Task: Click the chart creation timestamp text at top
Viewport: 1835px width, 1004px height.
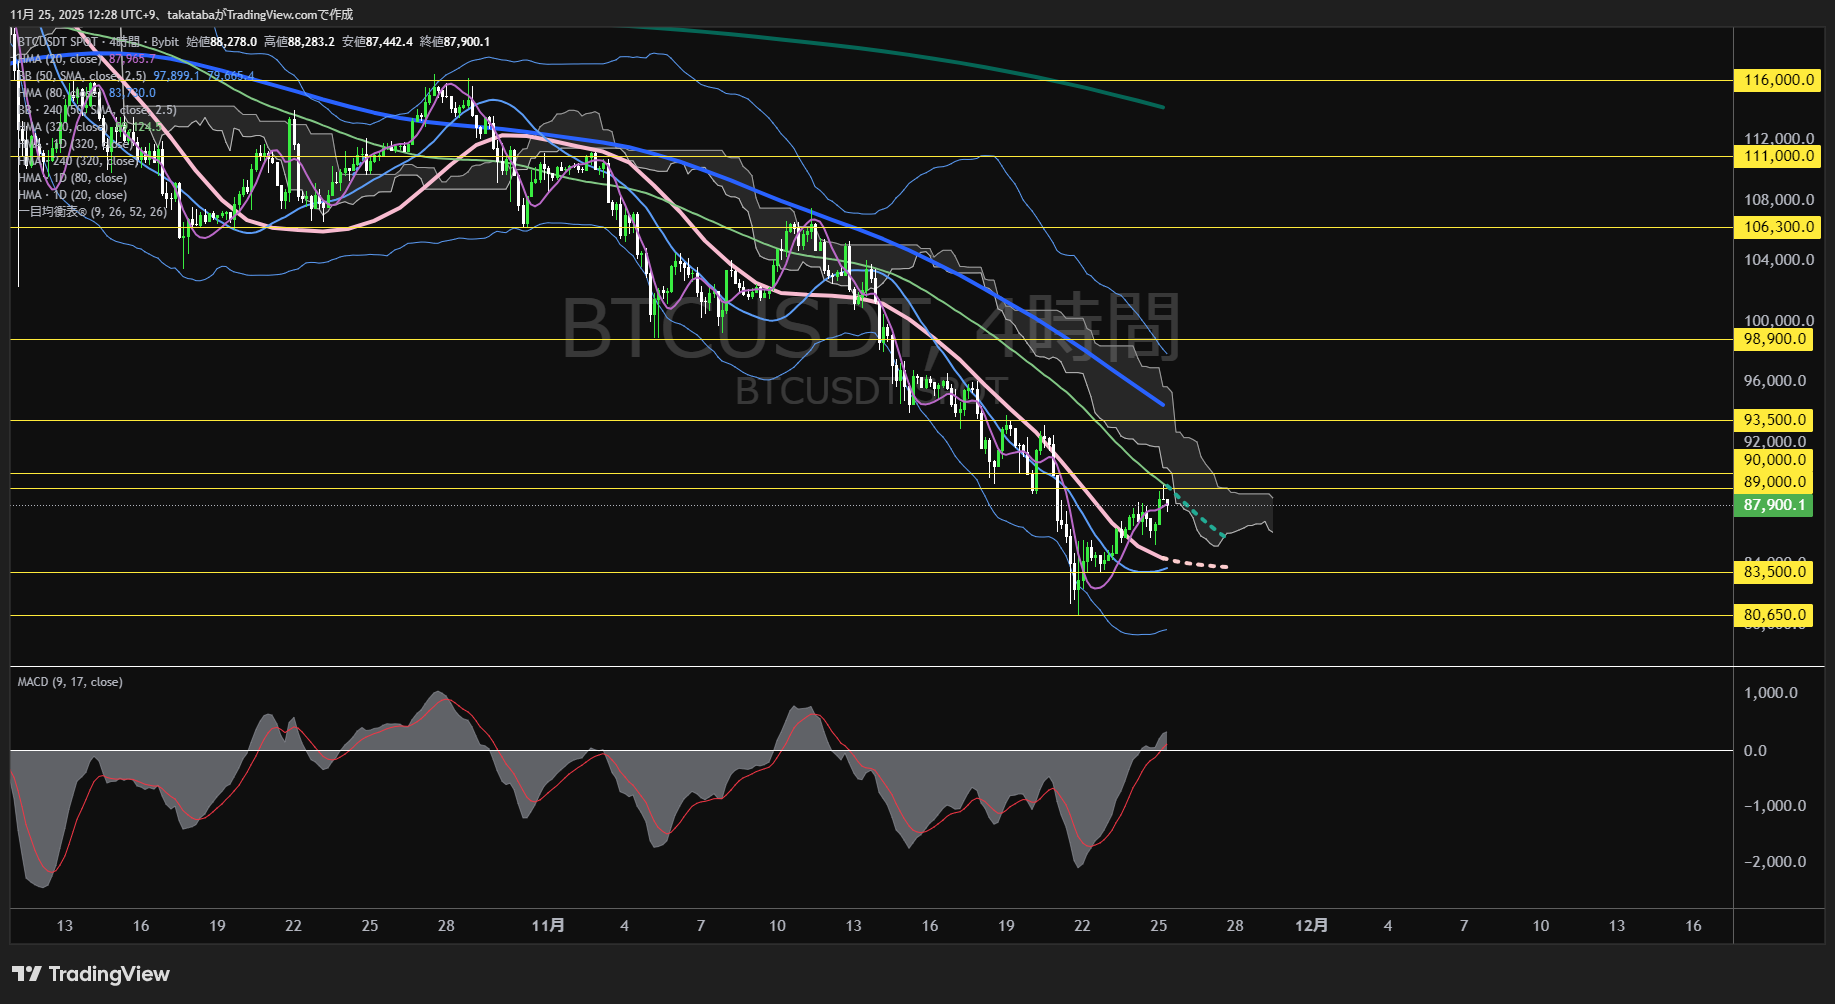Action: [180, 15]
